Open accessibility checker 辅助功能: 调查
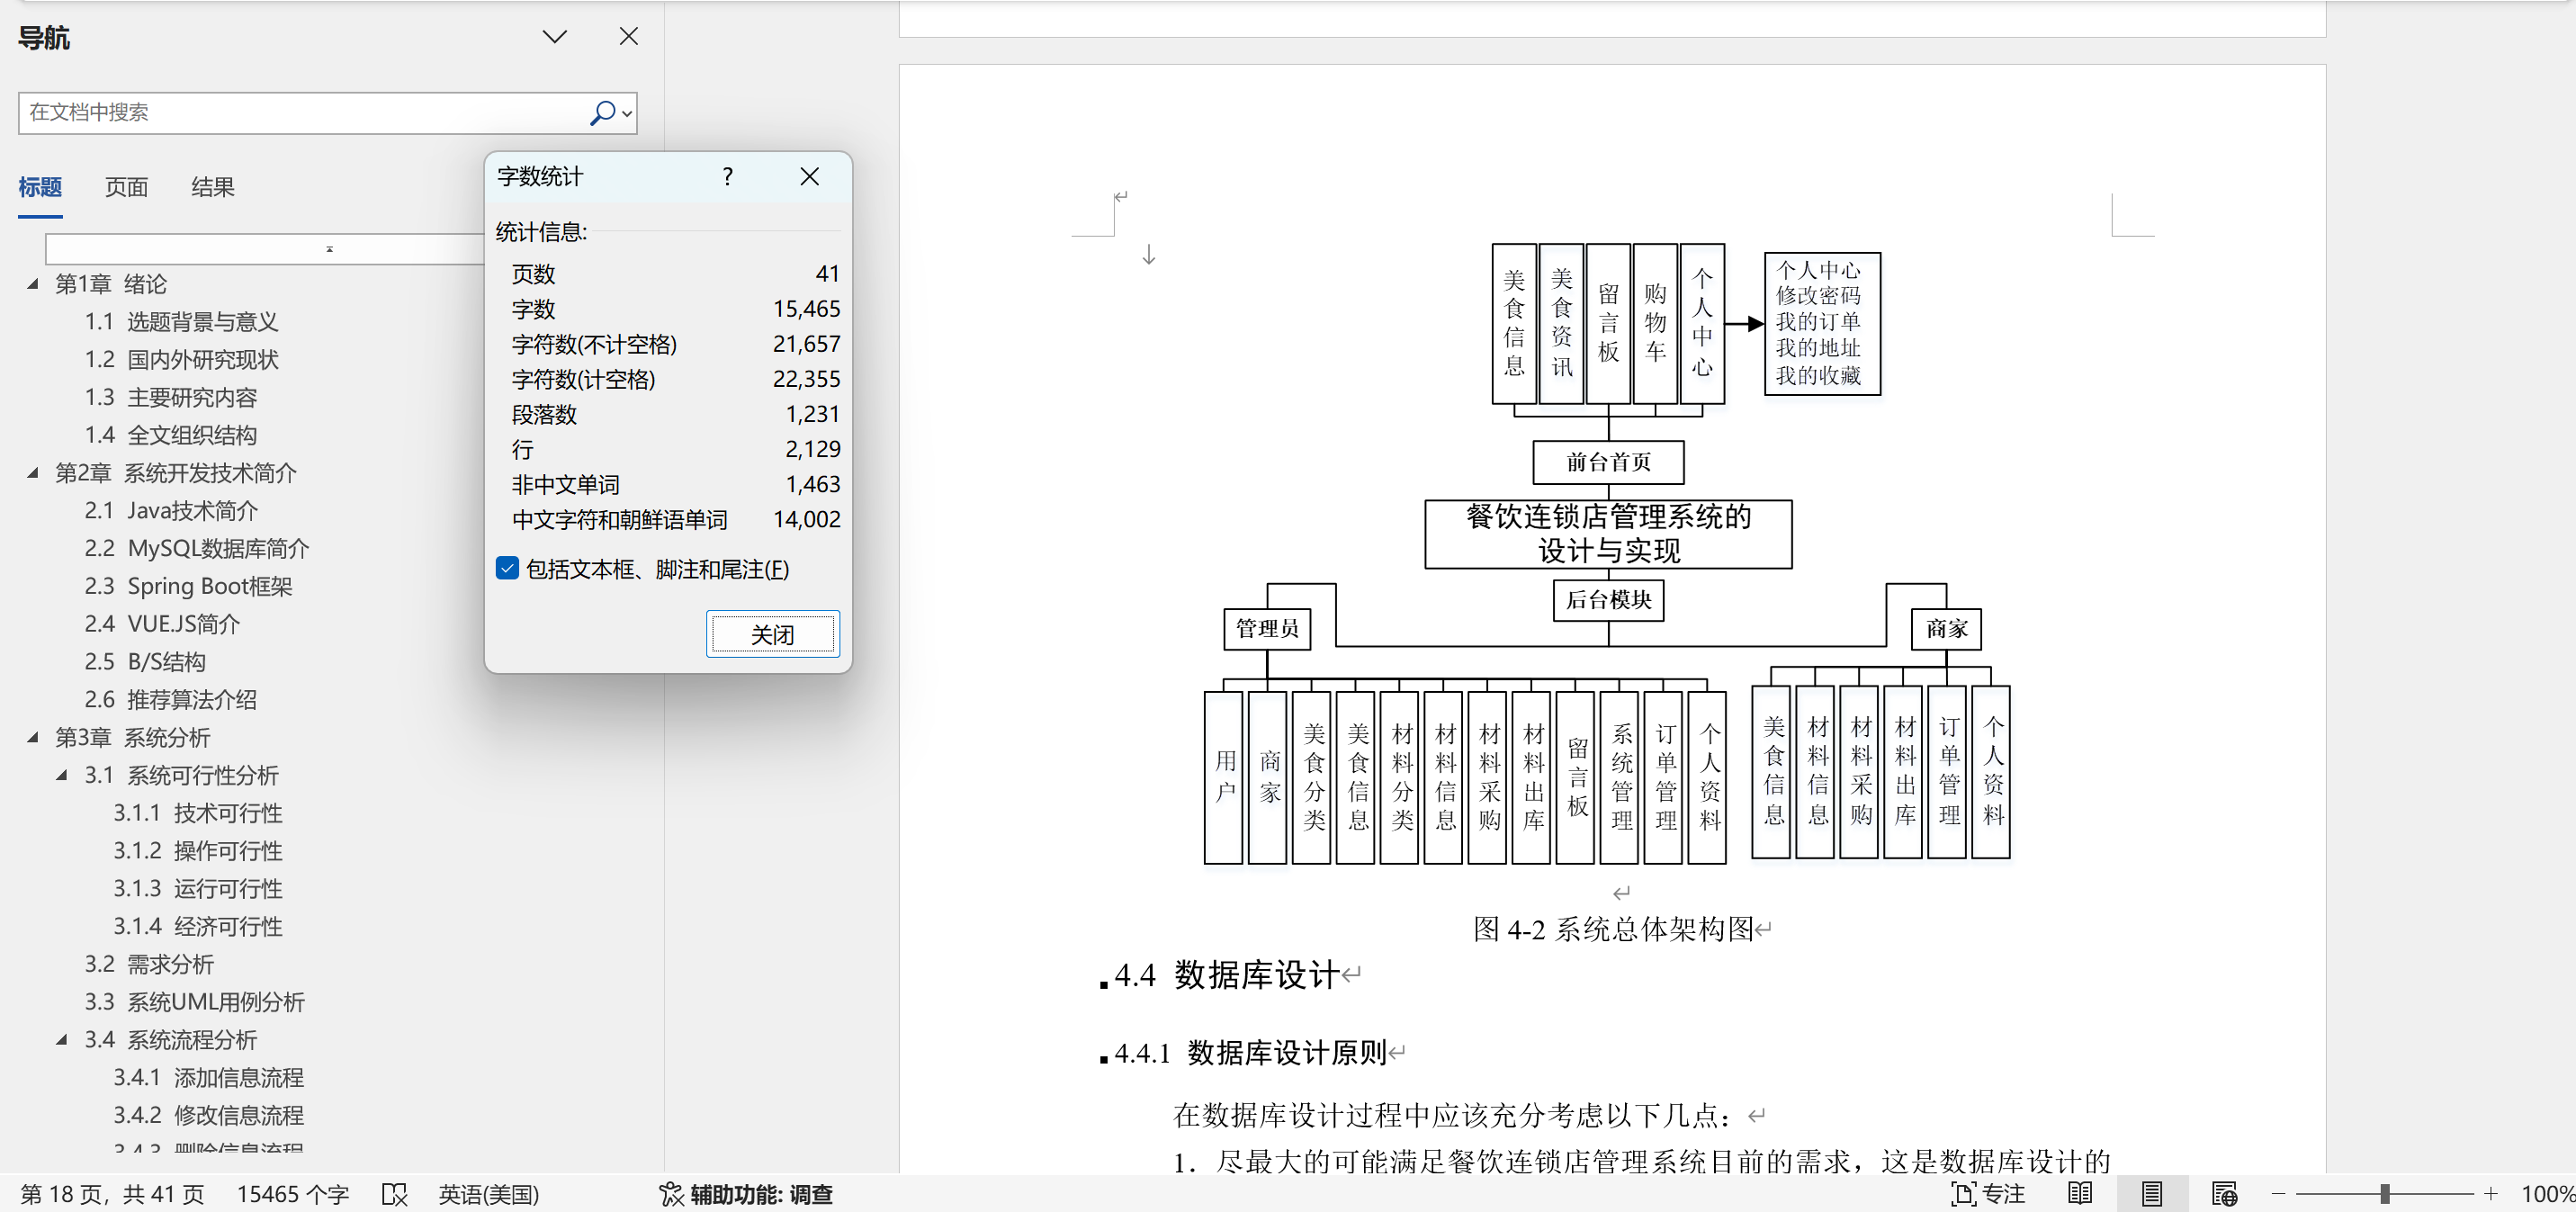The image size is (2576, 1212). (x=746, y=1195)
